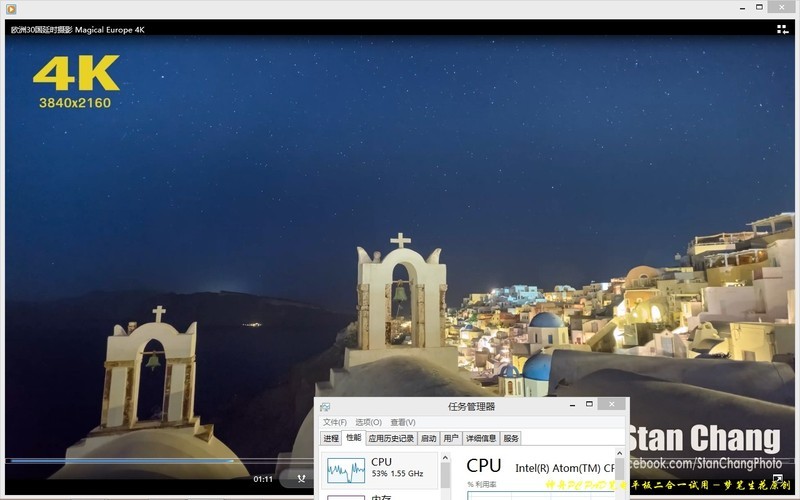The height and width of the screenshot is (500, 800).
Task: Click the CPU details pane scrollbar thumb
Action: 619,468
